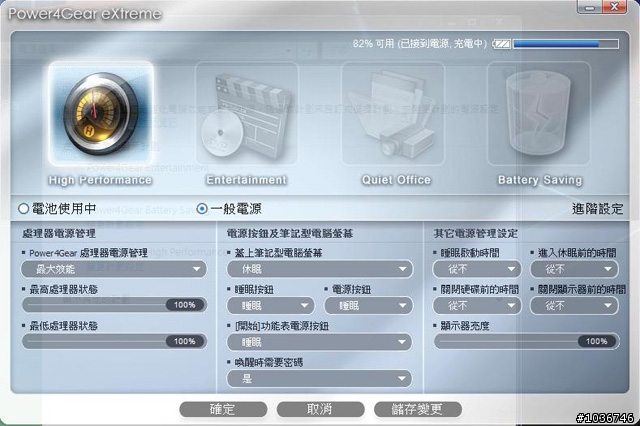Select the 一般電源 radio button

[x=202, y=209]
